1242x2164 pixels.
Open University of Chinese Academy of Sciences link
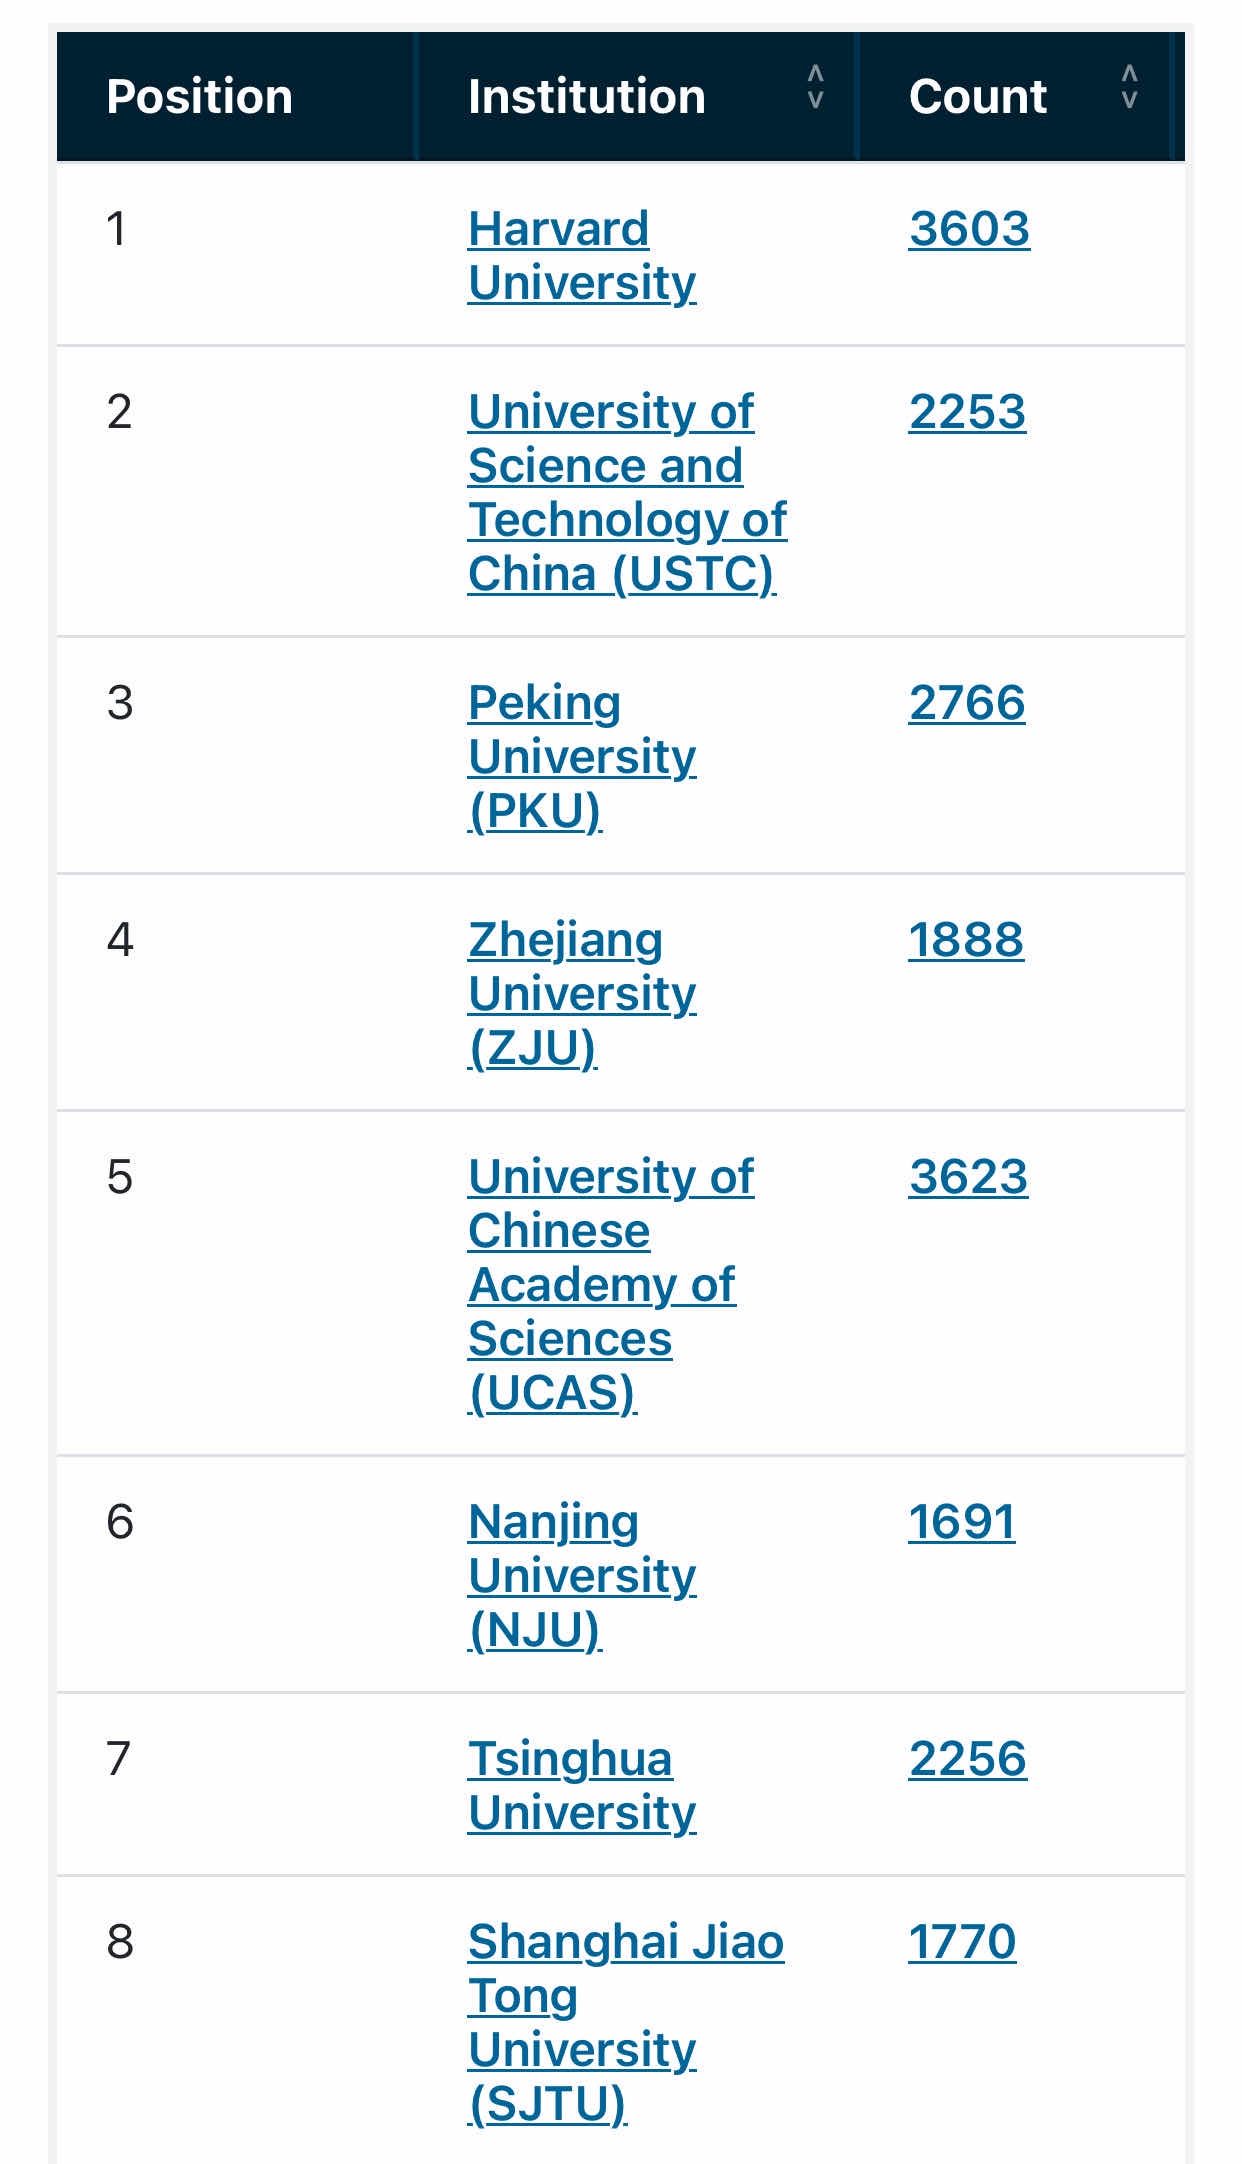tap(611, 1285)
